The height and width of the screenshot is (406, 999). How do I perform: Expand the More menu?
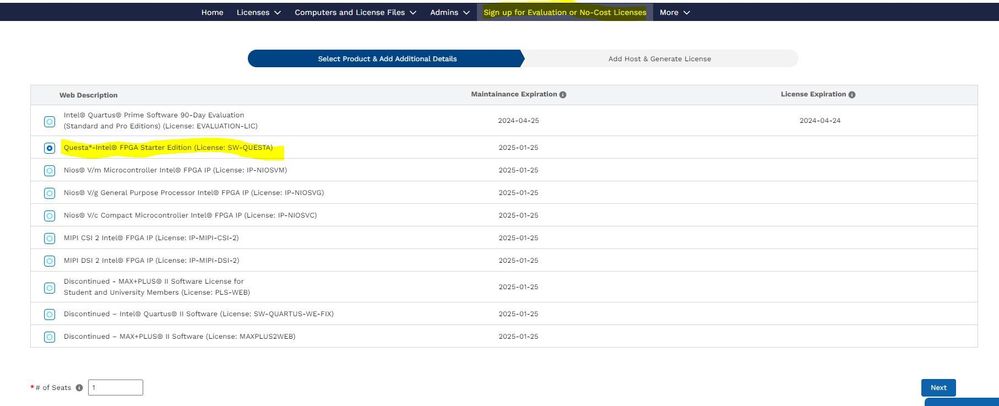[675, 12]
